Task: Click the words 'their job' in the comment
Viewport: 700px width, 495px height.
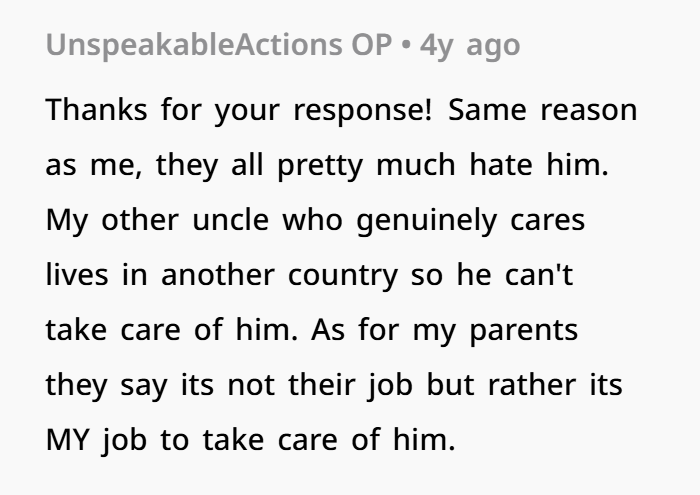Action: pyautogui.click(x=350, y=386)
